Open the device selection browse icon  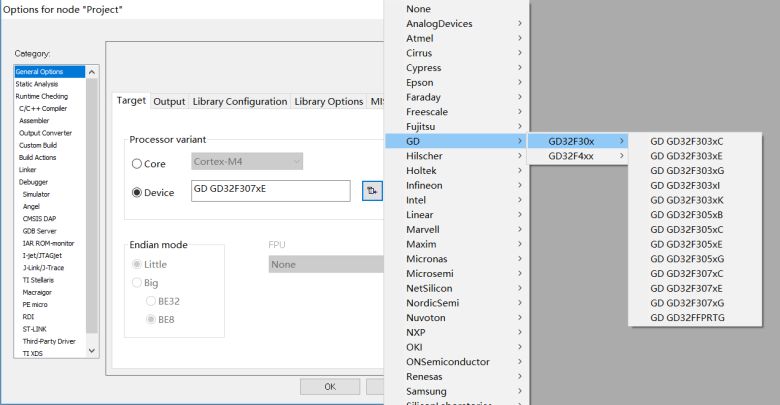(372, 191)
